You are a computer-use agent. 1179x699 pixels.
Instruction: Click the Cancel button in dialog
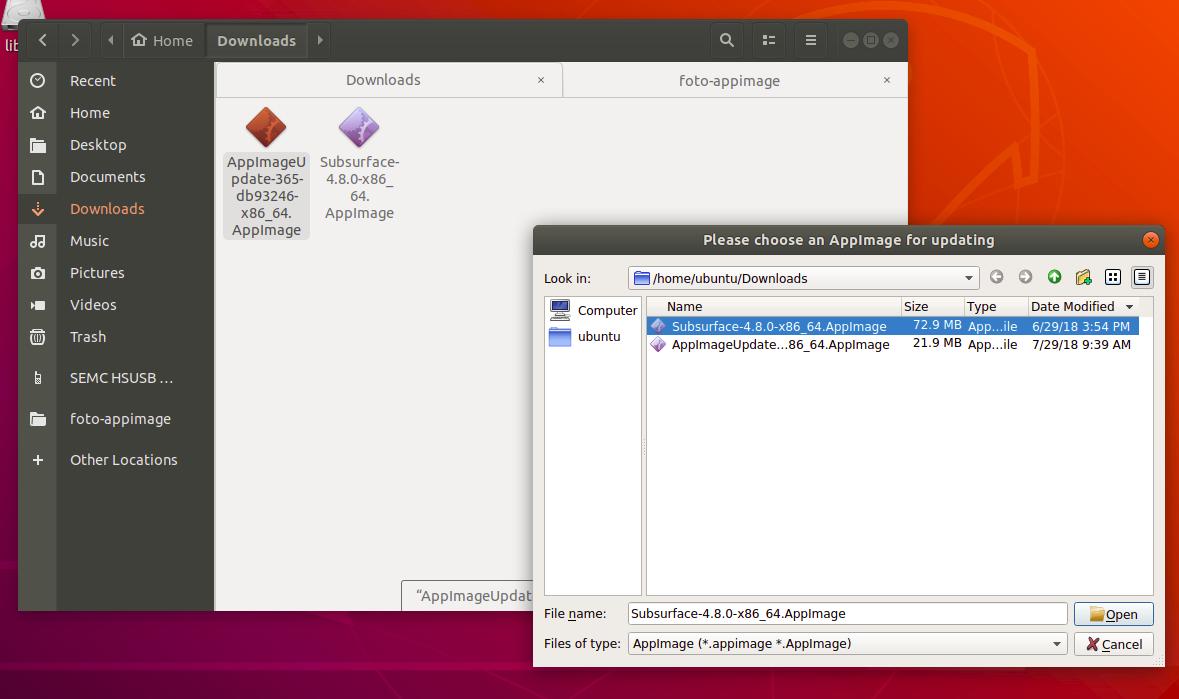[x=1114, y=644]
